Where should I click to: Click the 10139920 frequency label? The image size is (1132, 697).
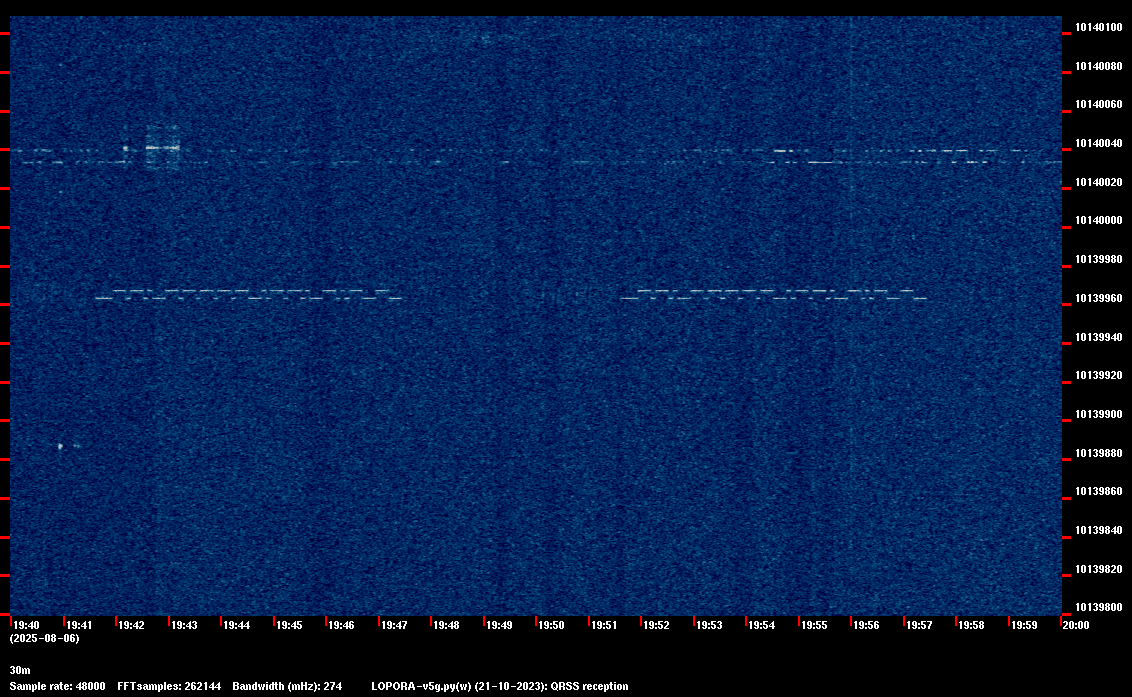[1098, 376]
